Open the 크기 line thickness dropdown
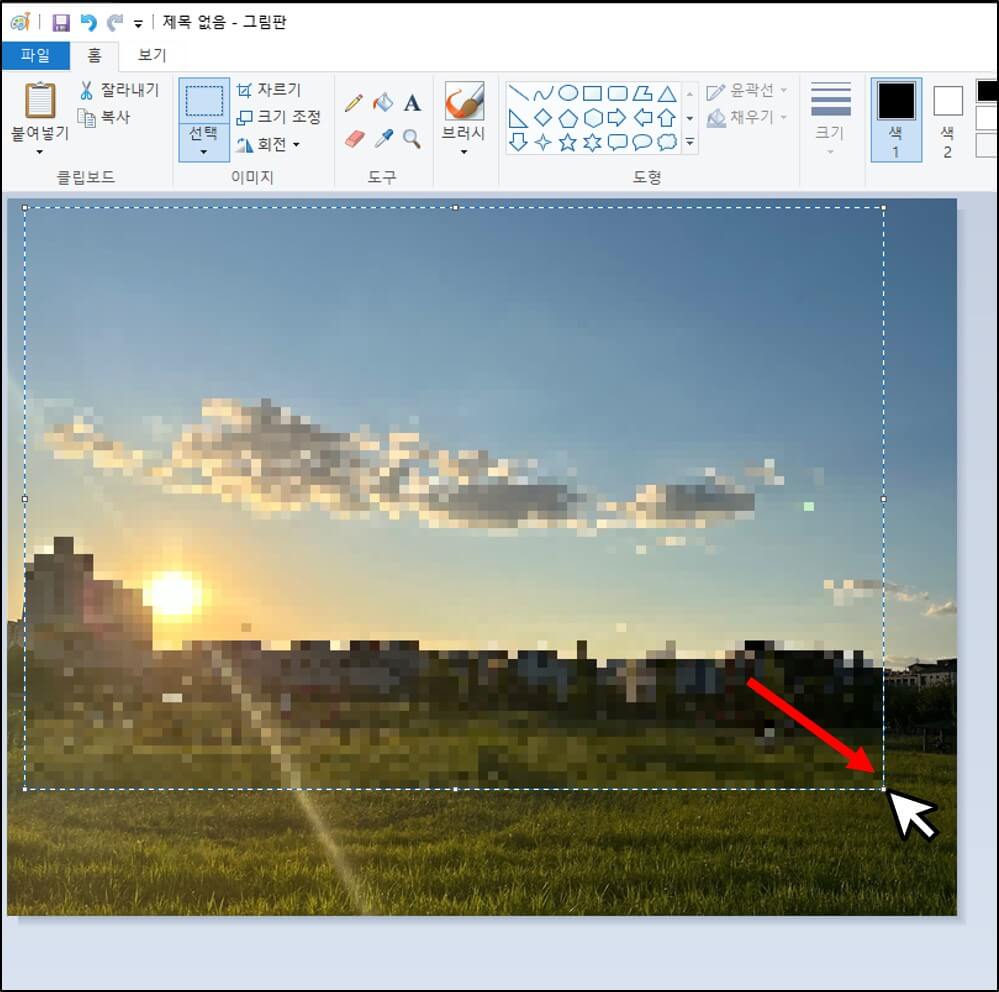The image size is (999, 992). click(x=830, y=118)
